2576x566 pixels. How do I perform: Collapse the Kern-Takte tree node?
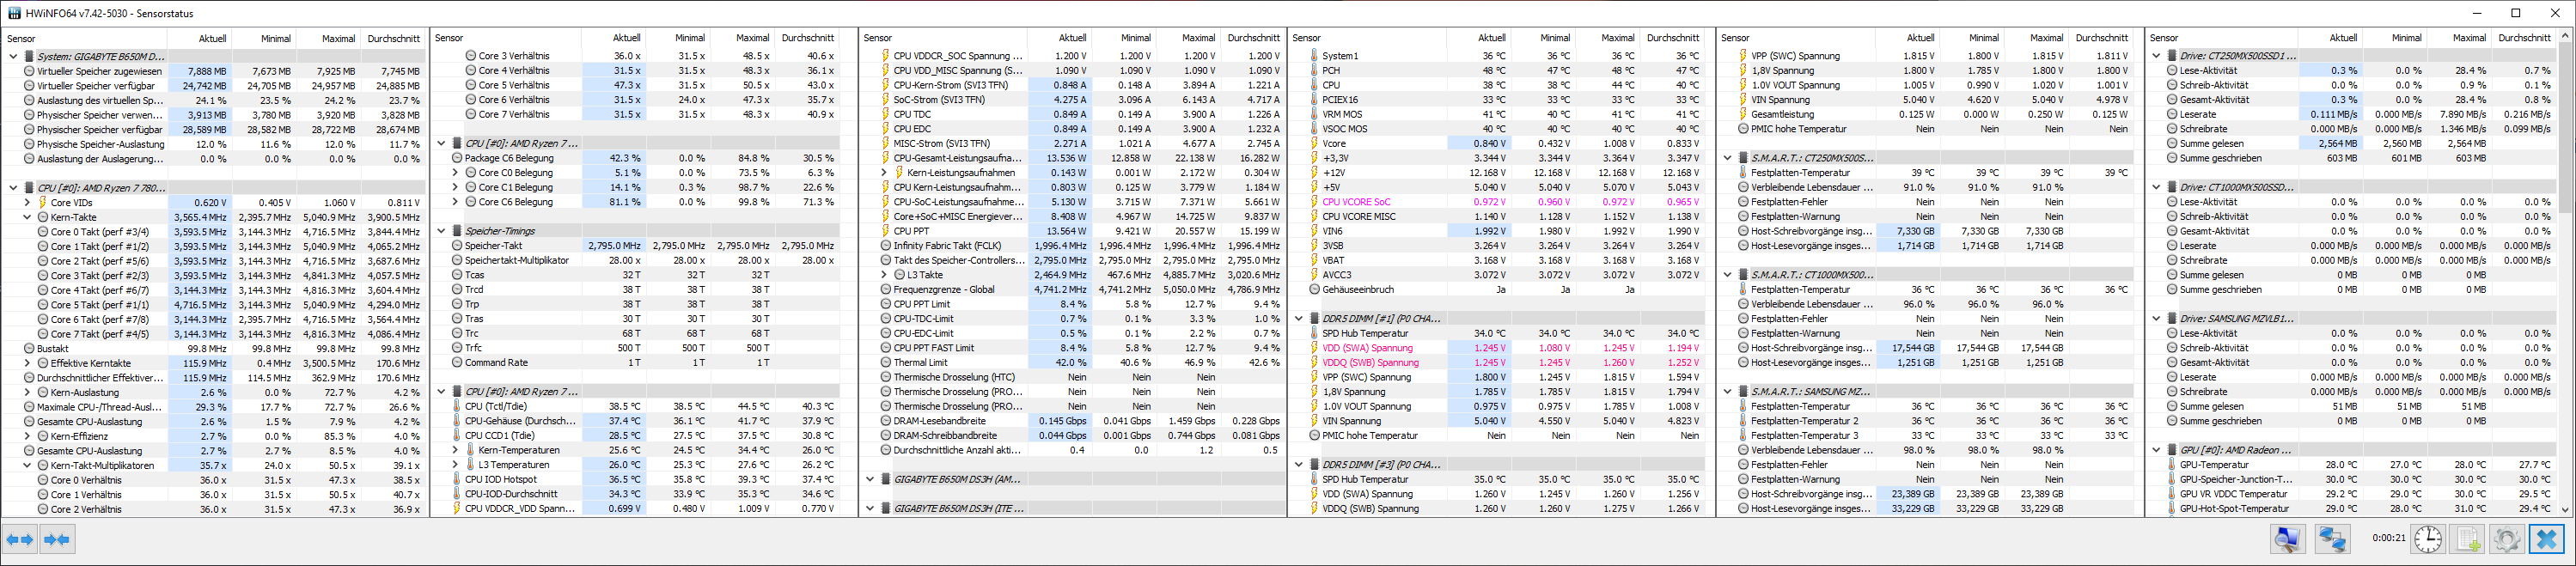(27, 217)
